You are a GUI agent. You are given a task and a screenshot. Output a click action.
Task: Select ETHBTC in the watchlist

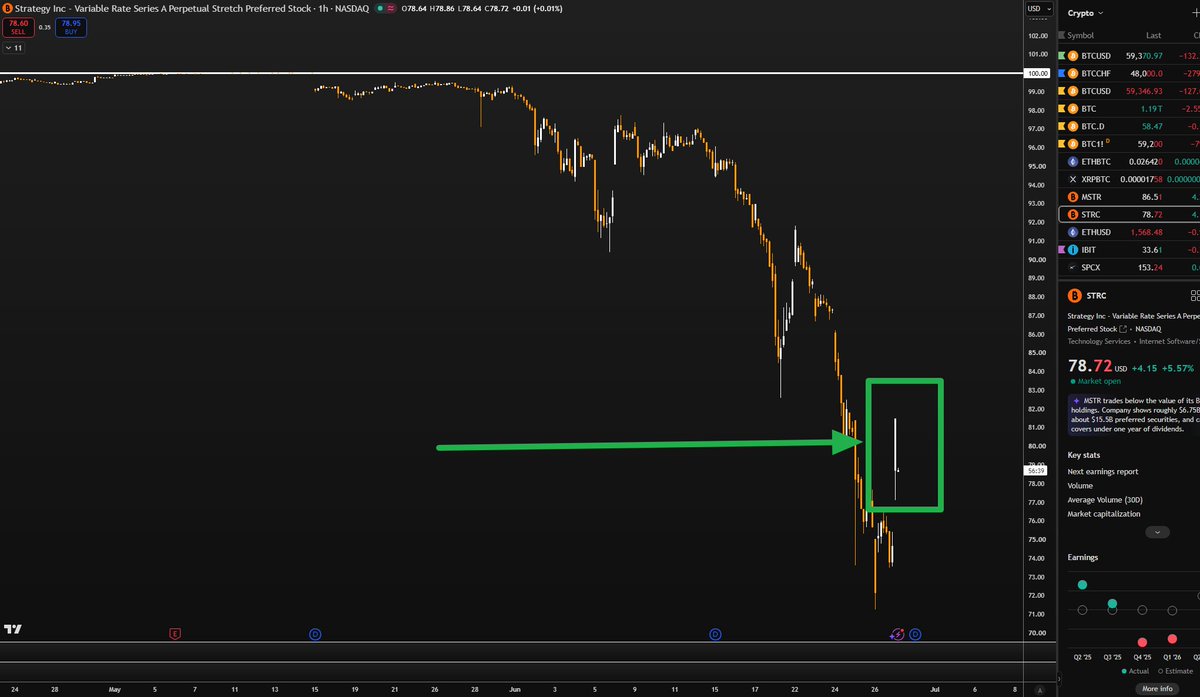point(1129,161)
